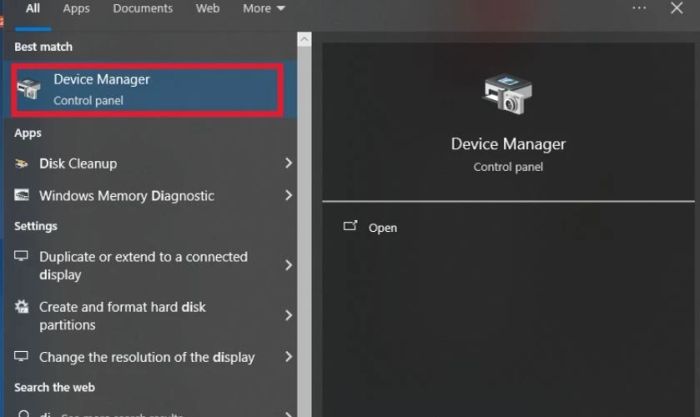Expand the Create and format partitions chevron
The image size is (700, 417).
tap(288, 315)
